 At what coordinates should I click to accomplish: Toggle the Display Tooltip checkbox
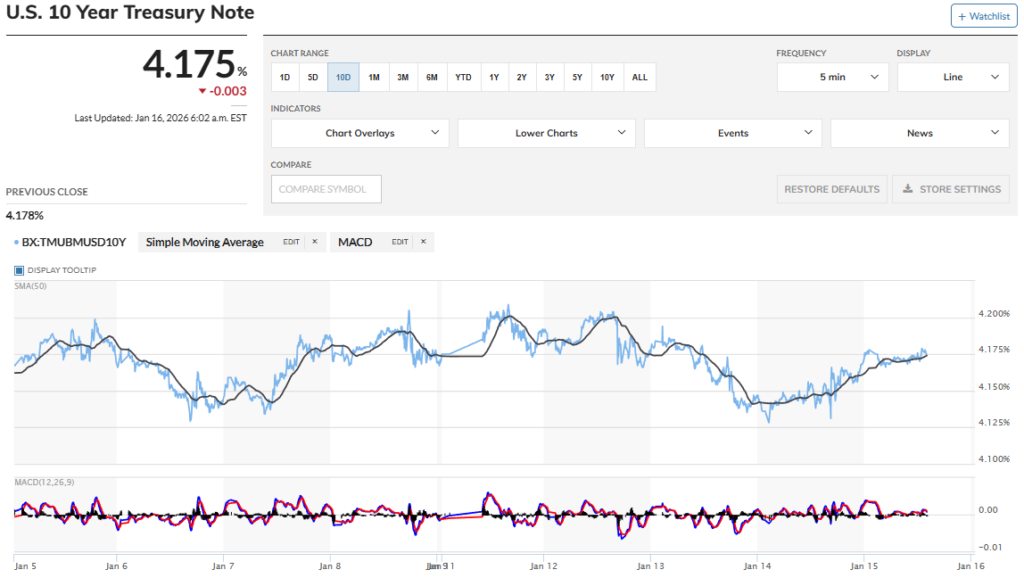[19, 270]
